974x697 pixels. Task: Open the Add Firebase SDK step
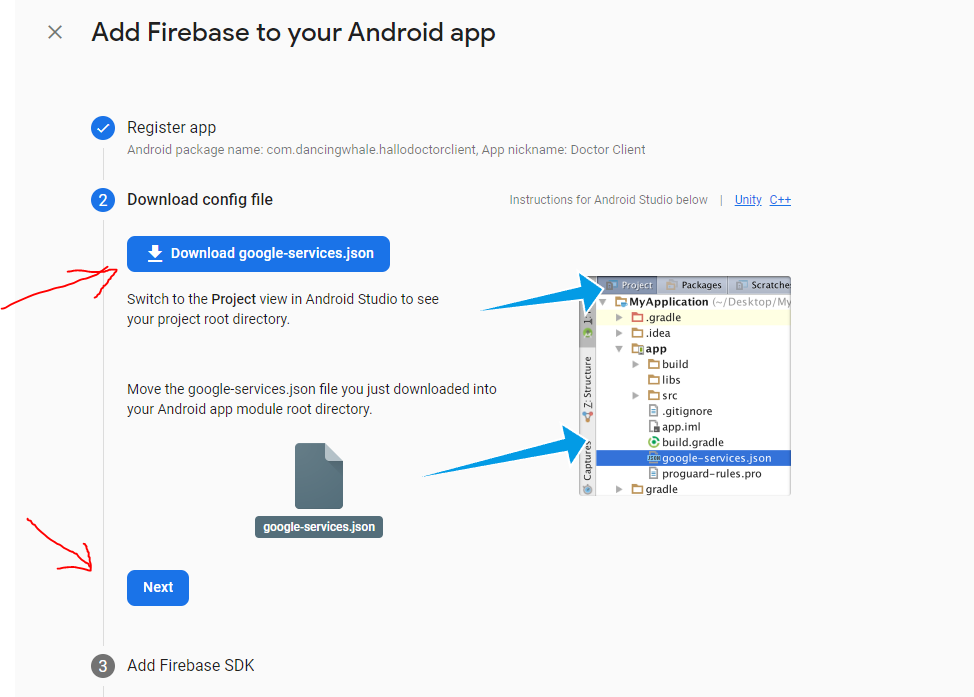(190, 666)
